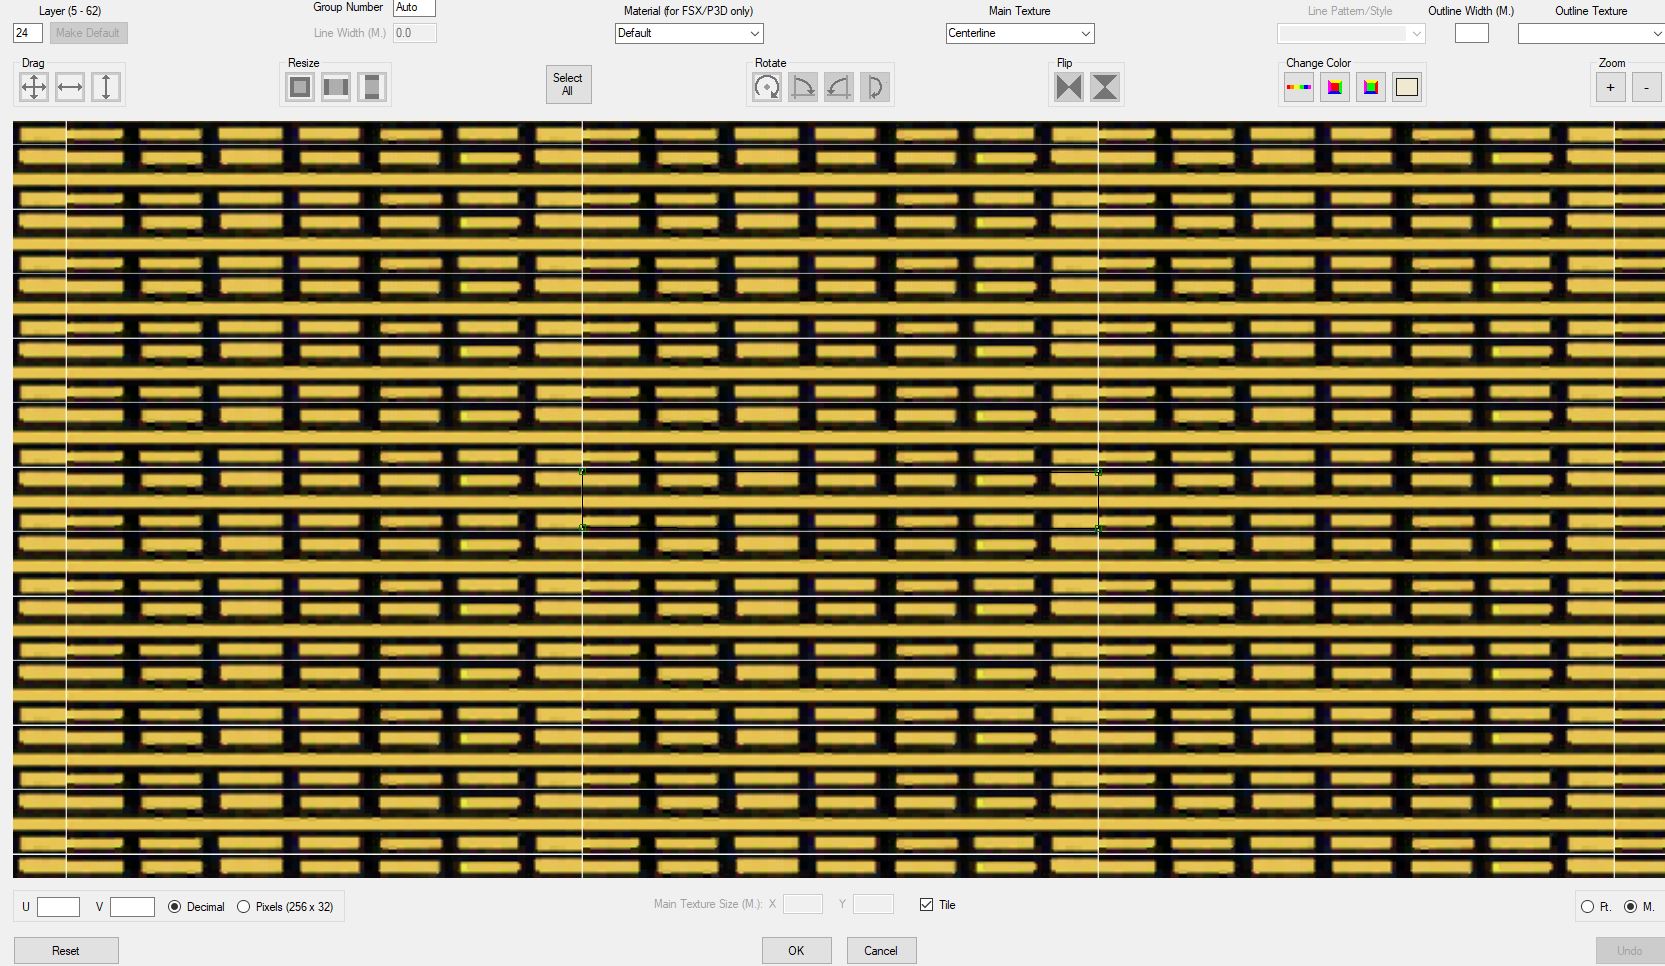Click the Reset button

point(65,950)
